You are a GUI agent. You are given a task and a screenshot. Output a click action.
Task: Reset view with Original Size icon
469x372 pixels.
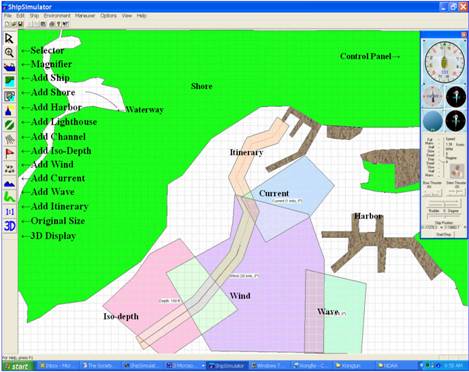pos(9,212)
